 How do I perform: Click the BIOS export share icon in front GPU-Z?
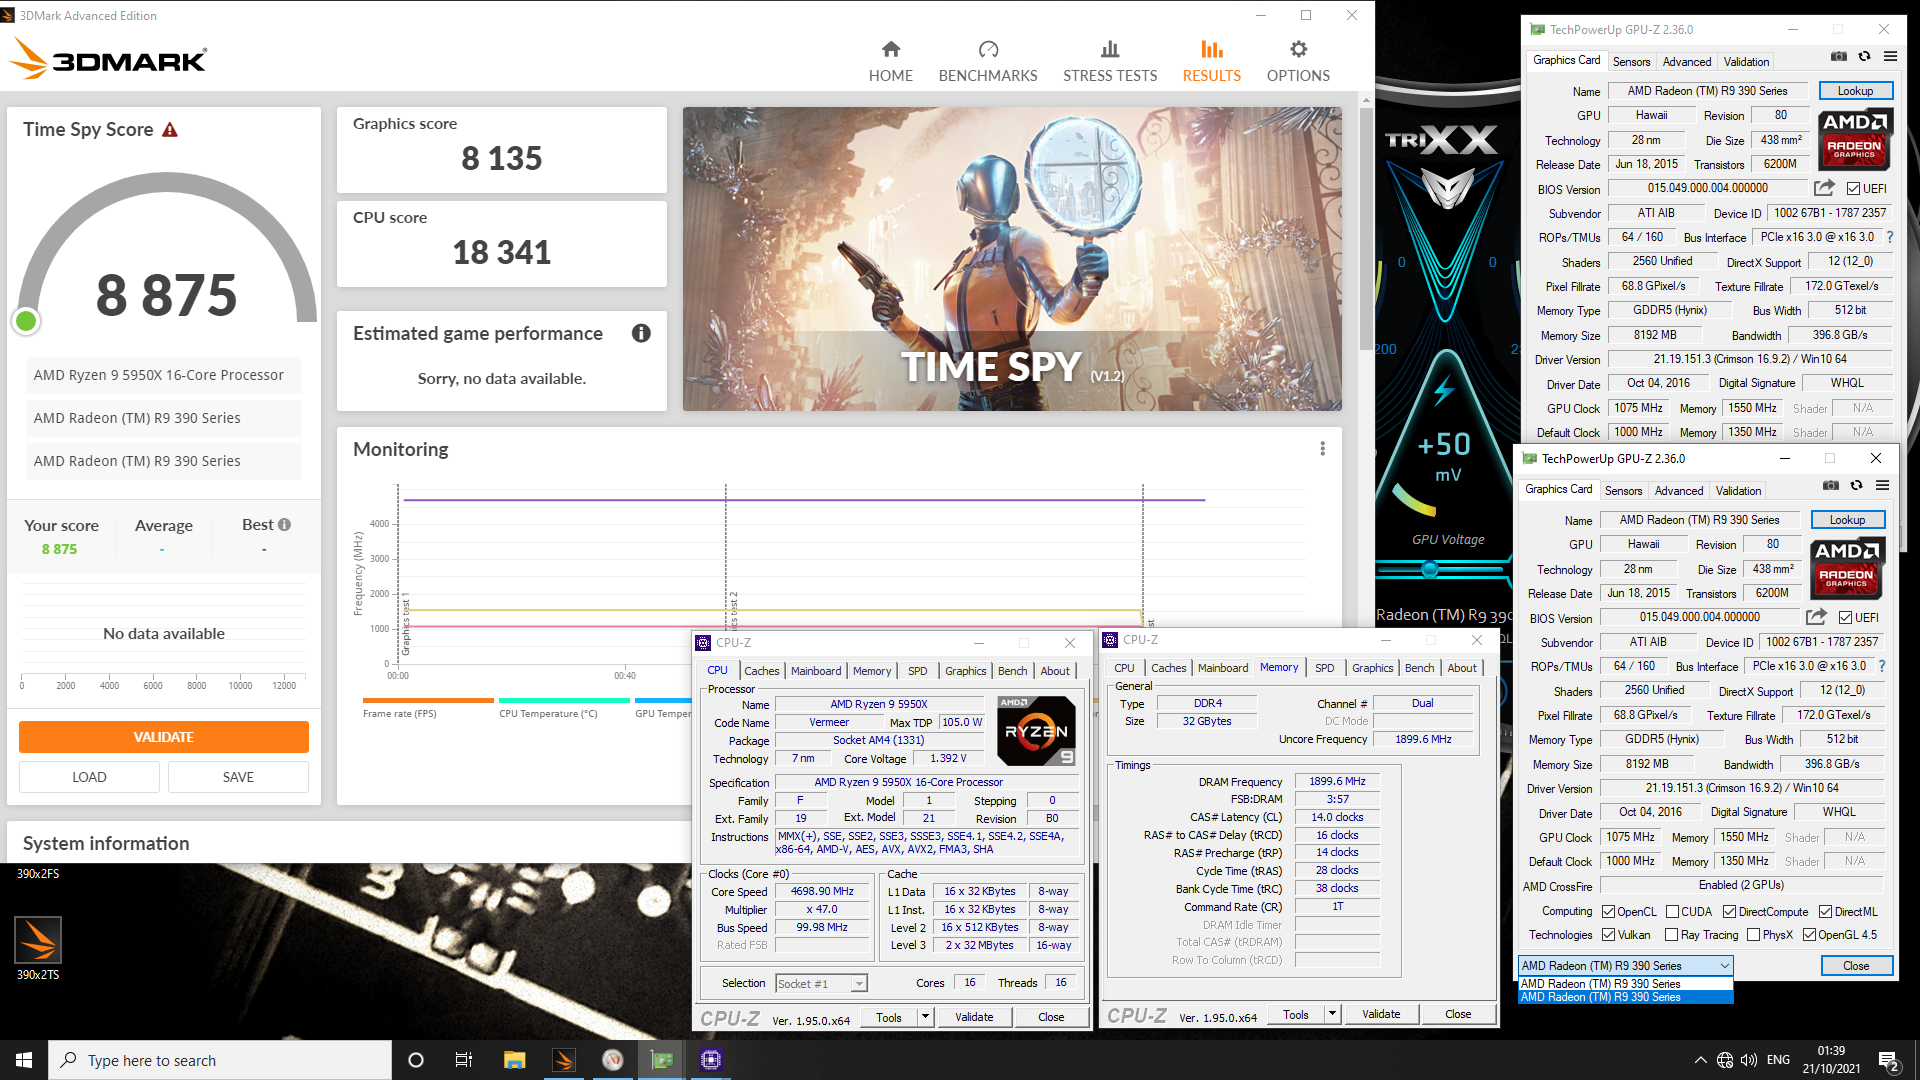click(x=1816, y=617)
